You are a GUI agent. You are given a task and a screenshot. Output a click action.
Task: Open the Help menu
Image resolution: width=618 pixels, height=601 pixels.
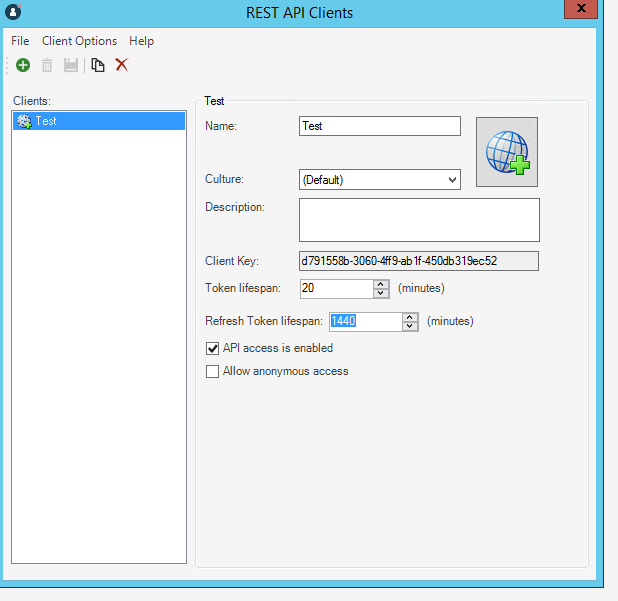click(141, 41)
